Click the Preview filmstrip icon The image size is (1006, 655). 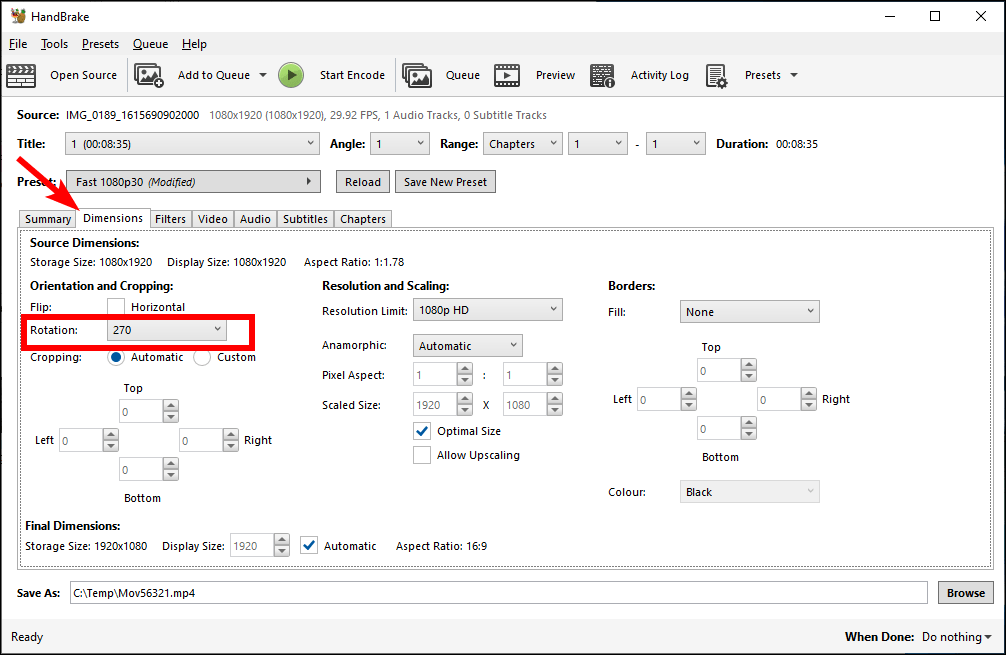point(507,76)
